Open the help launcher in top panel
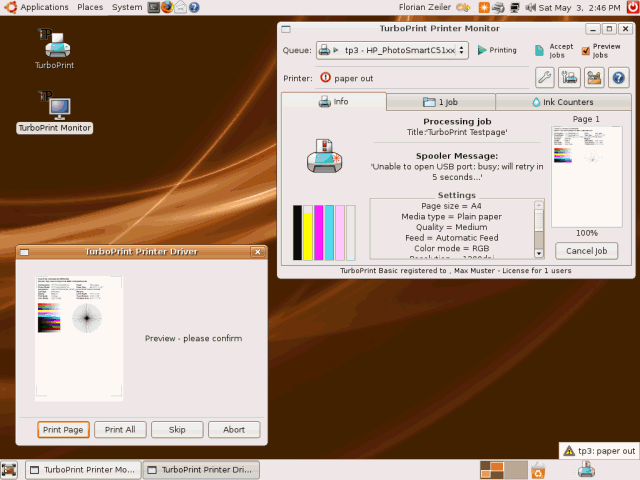 (x=194, y=7)
